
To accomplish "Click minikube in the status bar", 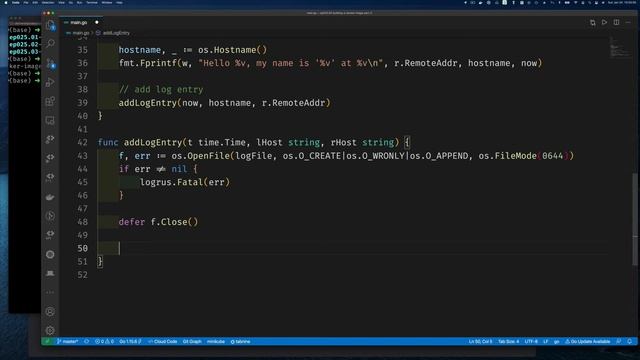I will pyautogui.click(x=216, y=342).
